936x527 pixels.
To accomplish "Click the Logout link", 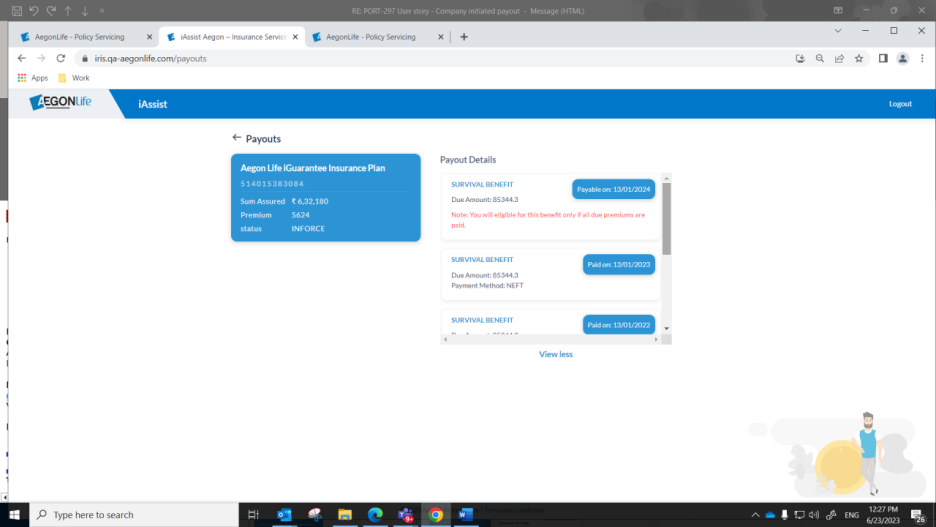I will click(x=900, y=104).
